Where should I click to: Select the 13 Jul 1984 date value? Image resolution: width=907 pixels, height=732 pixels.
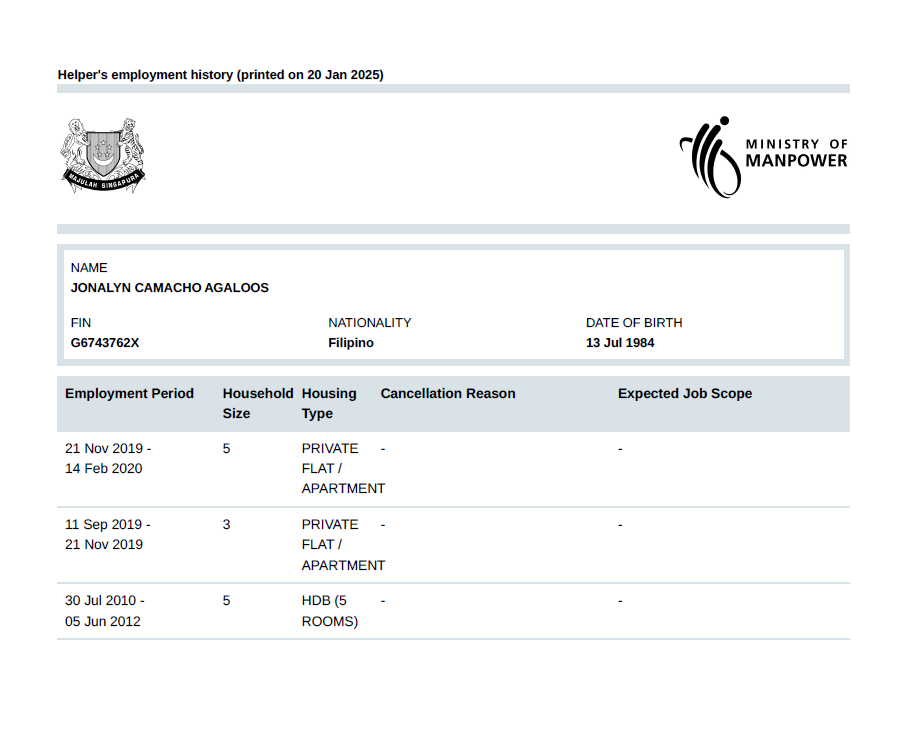pyautogui.click(x=620, y=343)
